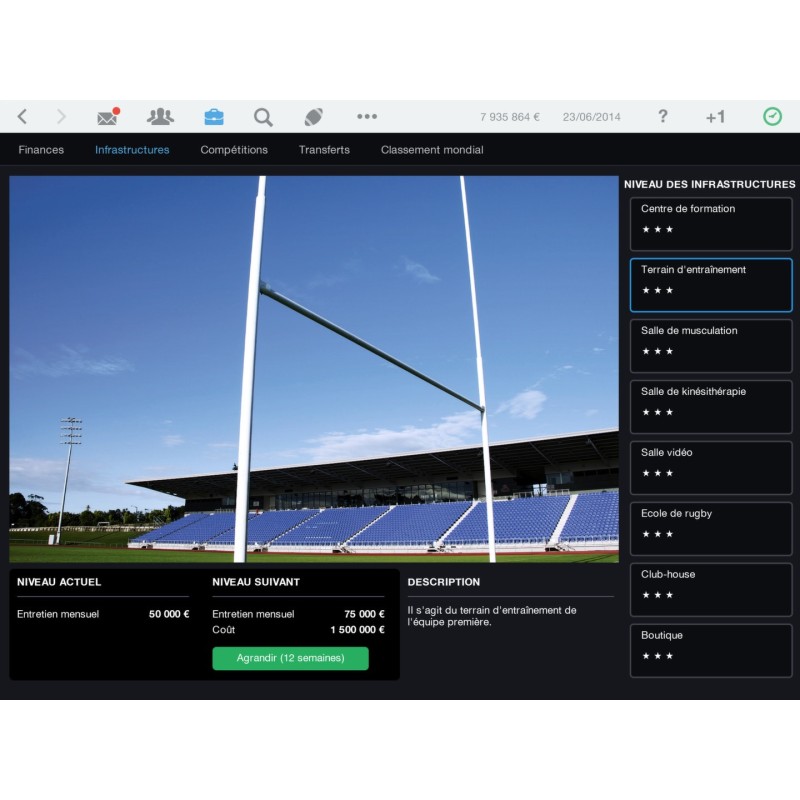Choose the Ecole de rugby card
The height and width of the screenshot is (800, 800).
(x=710, y=529)
